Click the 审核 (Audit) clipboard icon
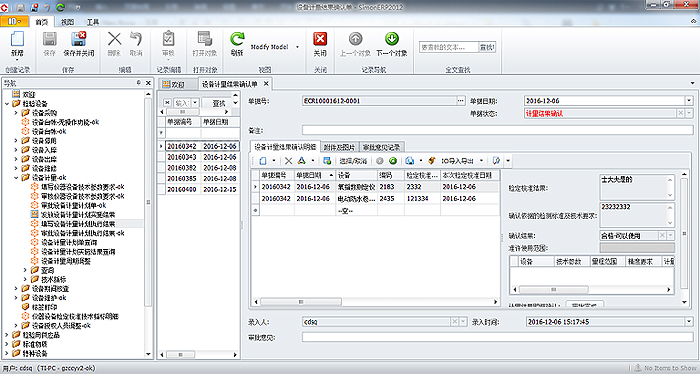Viewport: 700px width, 374px height. (x=168, y=39)
